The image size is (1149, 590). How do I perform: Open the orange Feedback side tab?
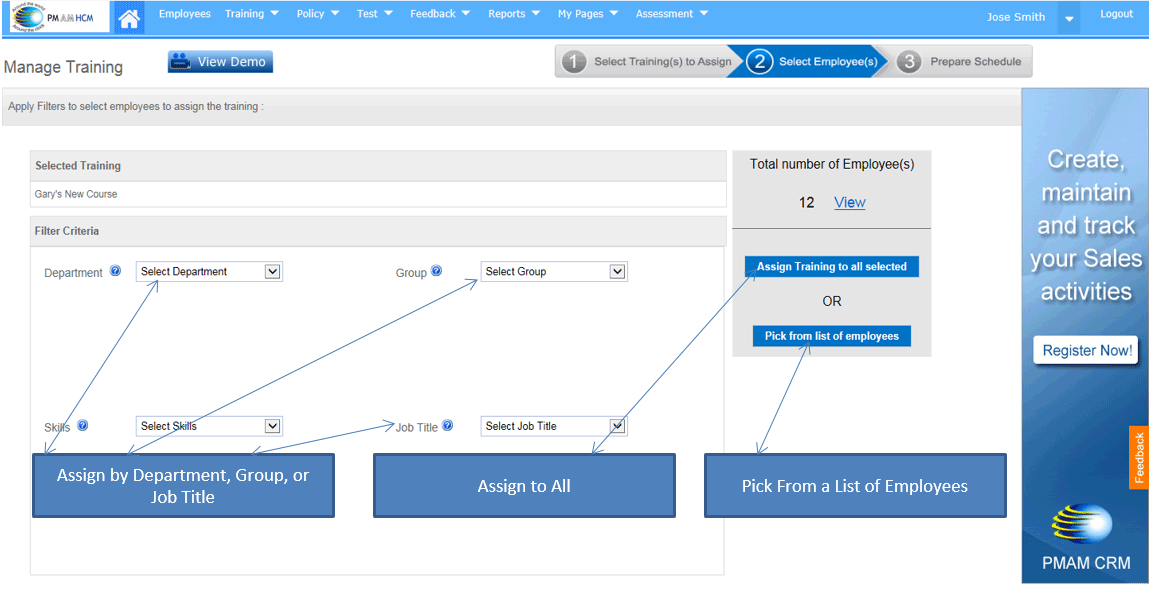click(x=1139, y=458)
